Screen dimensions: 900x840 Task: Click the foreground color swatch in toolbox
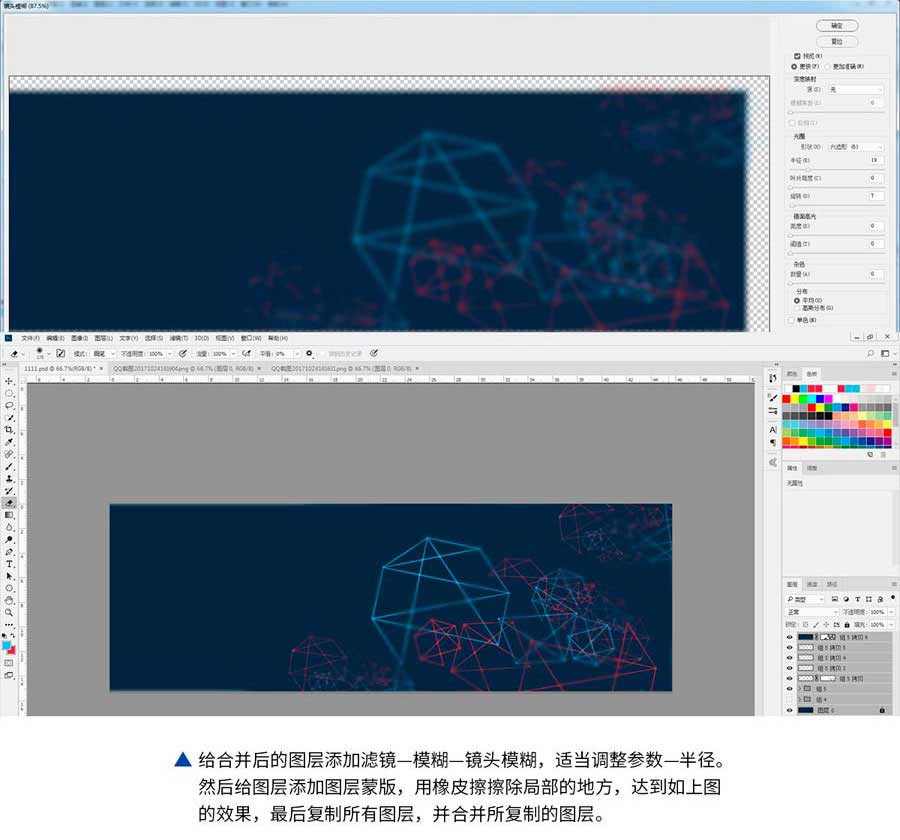(6, 646)
